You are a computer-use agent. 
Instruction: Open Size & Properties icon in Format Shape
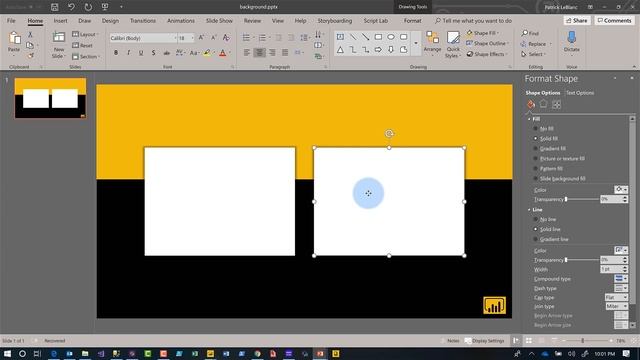pyautogui.click(x=556, y=104)
